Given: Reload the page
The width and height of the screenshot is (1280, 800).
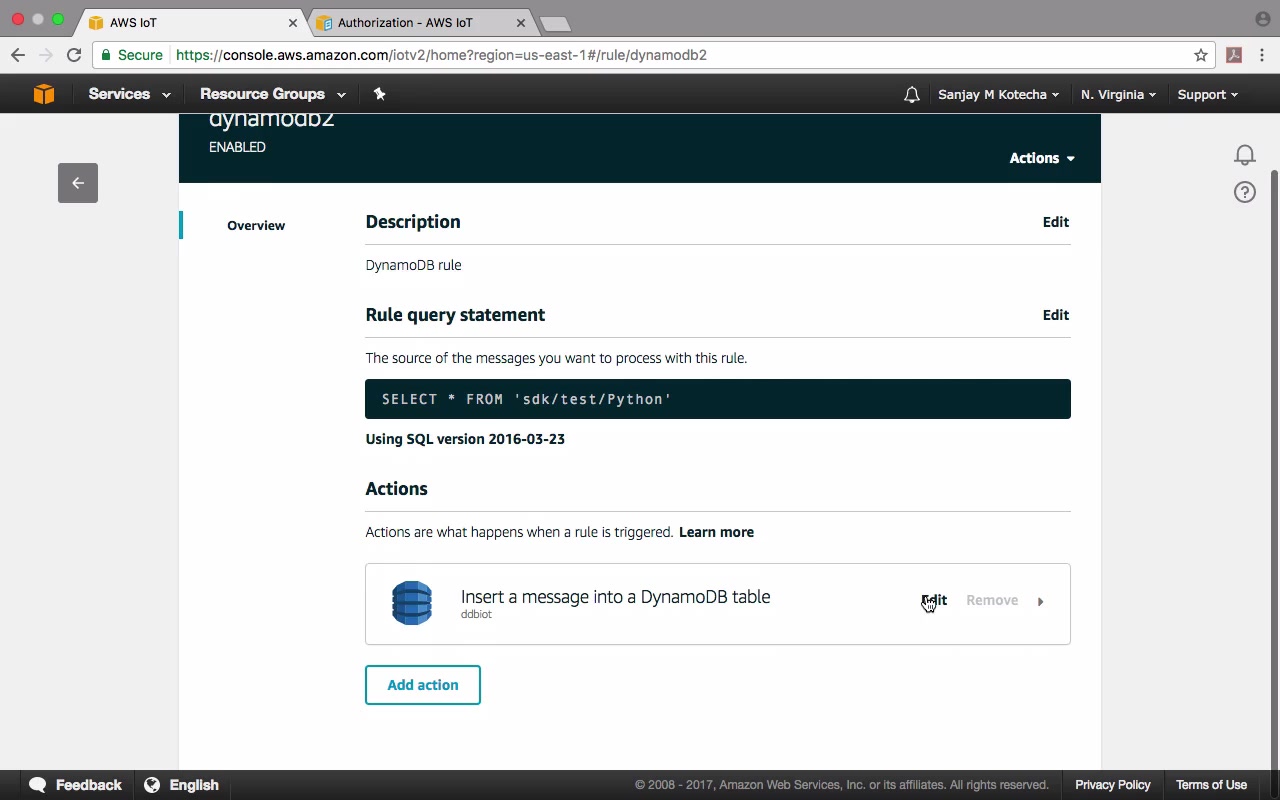Looking at the screenshot, I should pos(74,55).
